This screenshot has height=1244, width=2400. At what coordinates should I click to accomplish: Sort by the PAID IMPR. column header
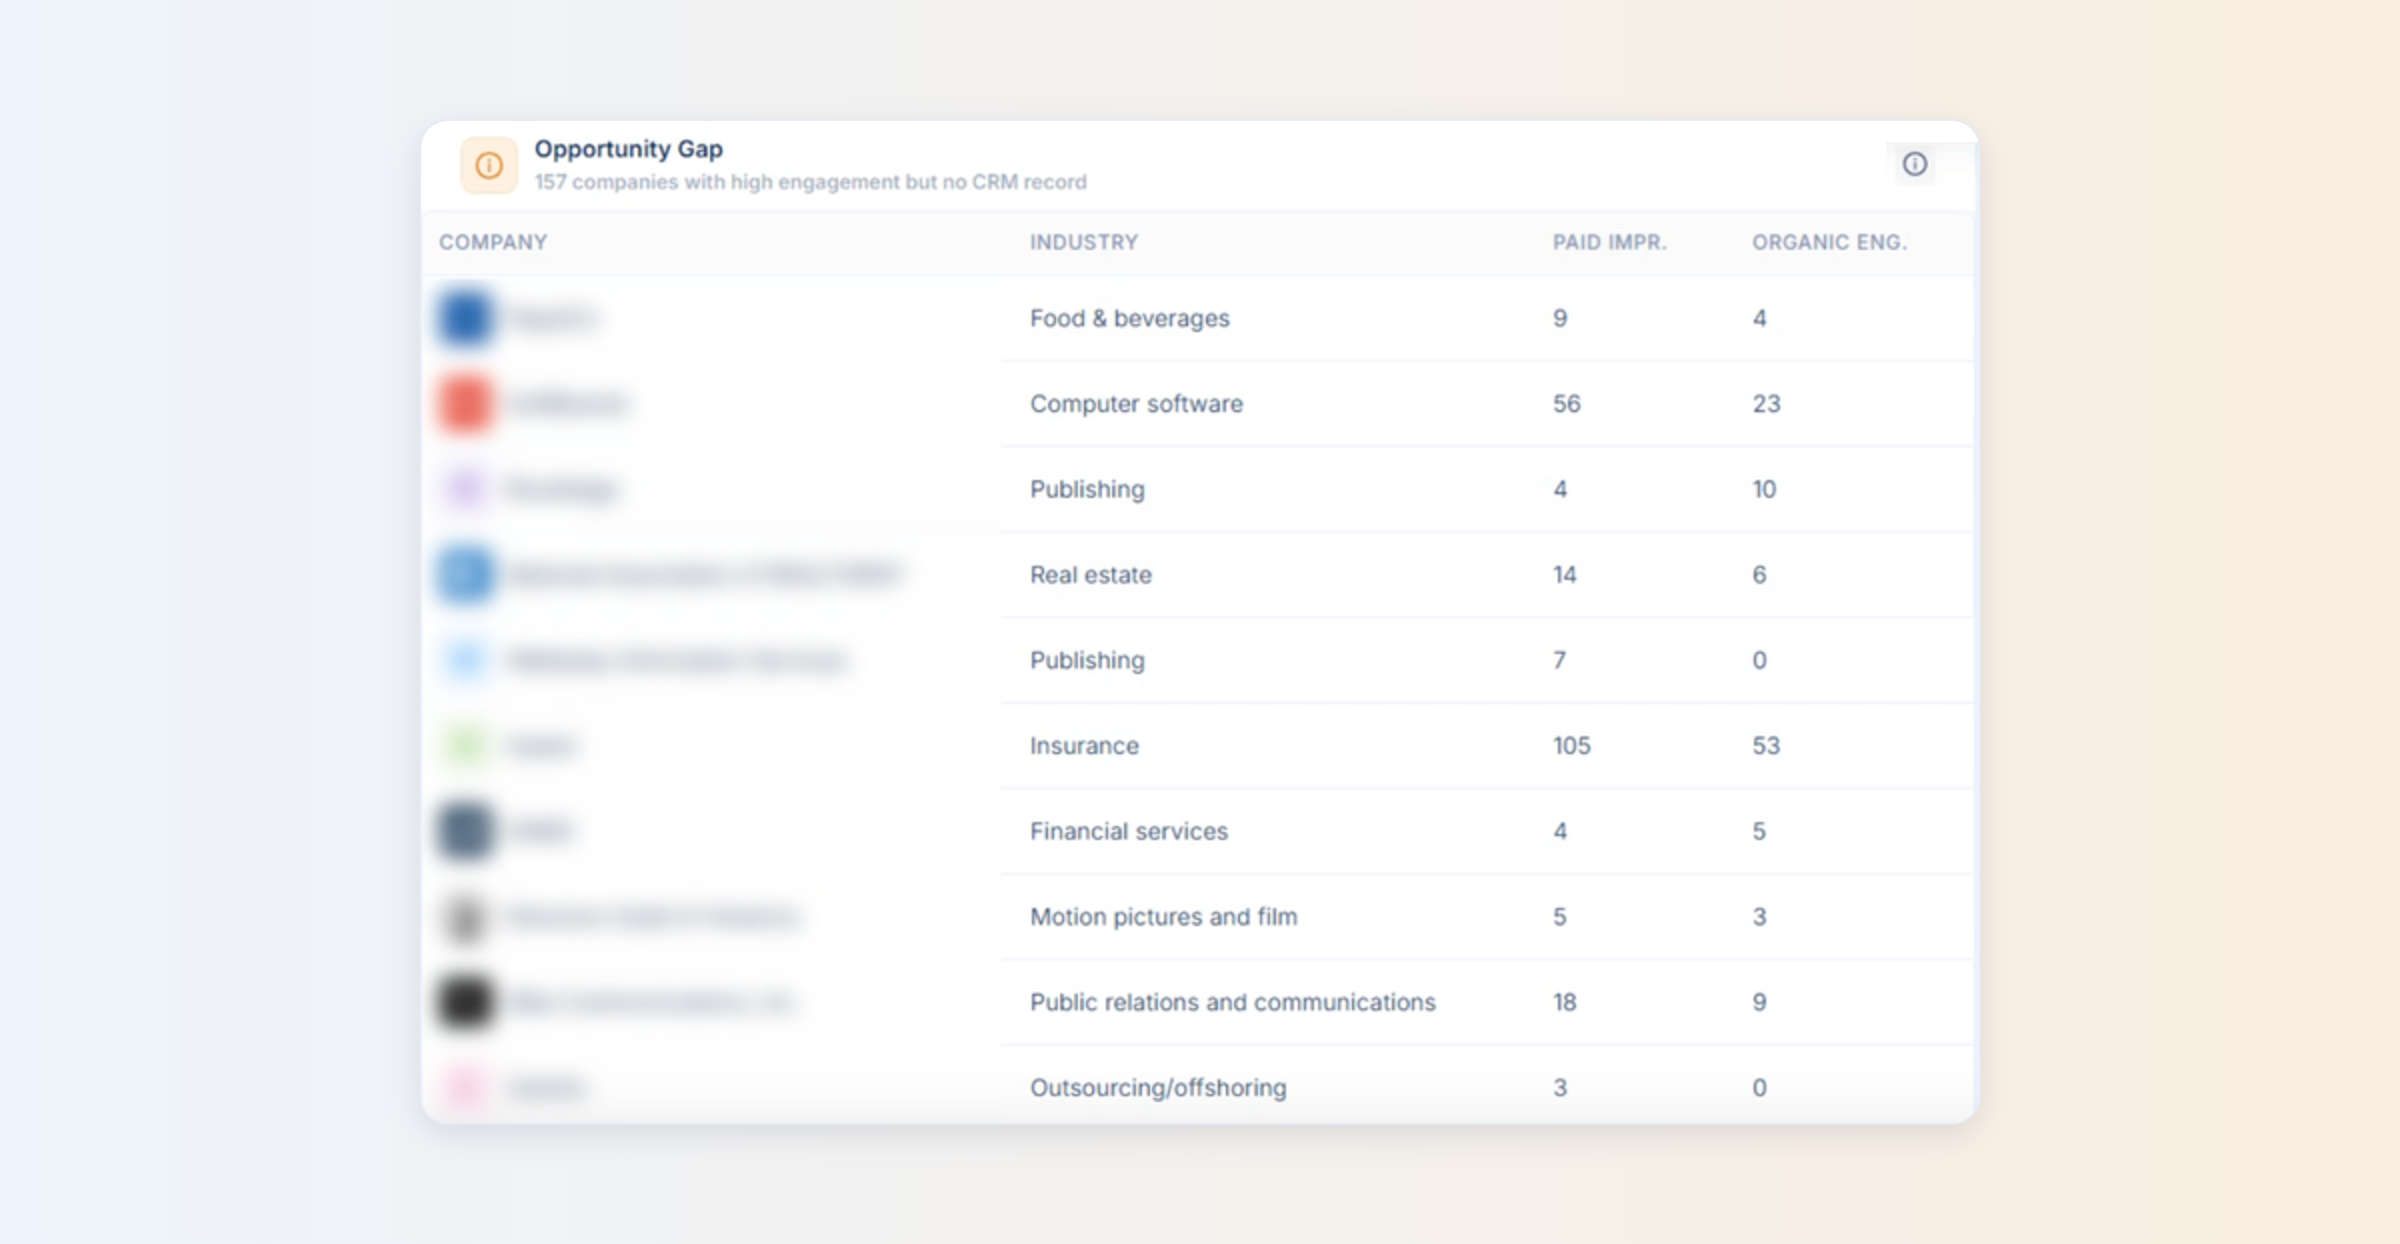point(1609,242)
